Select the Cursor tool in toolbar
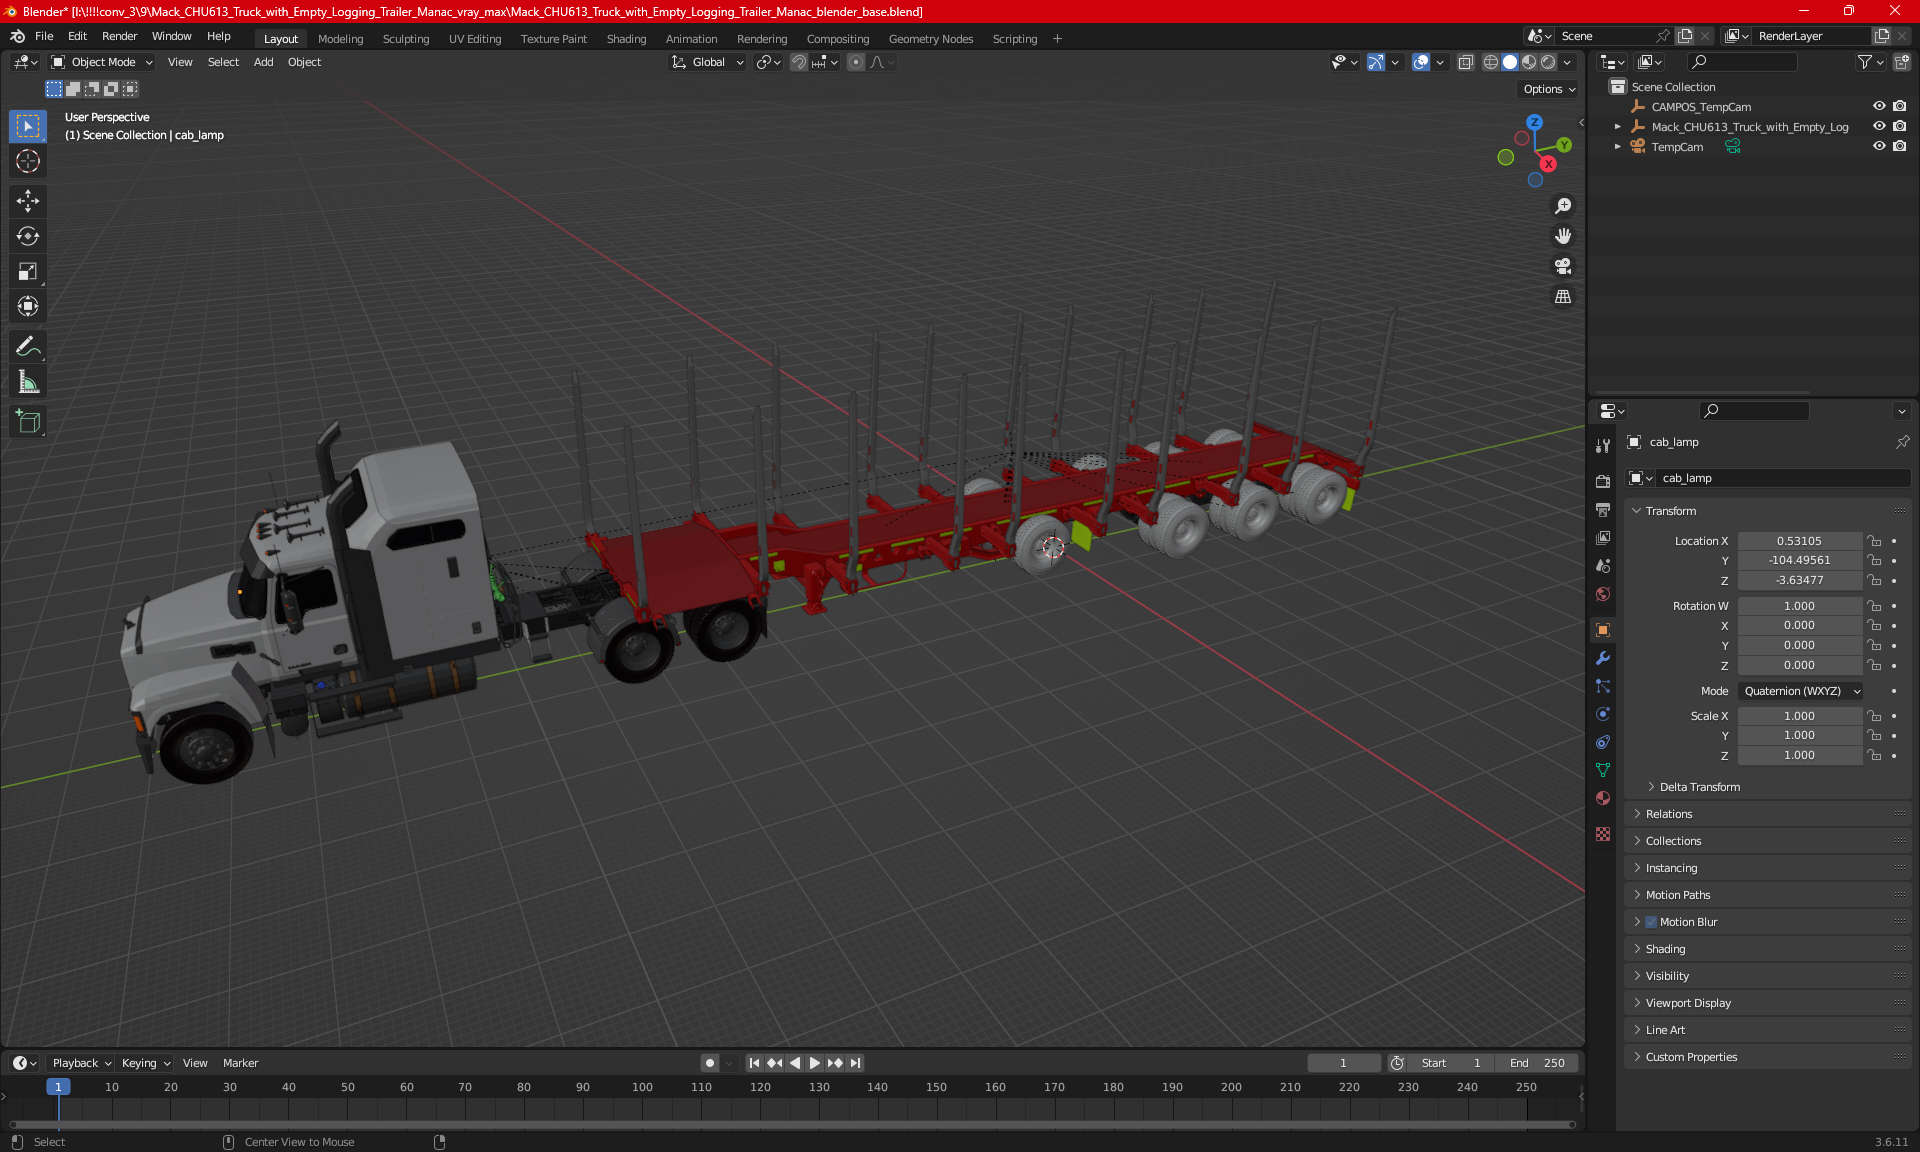The height and width of the screenshot is (1152, 1920). pyautogui.click(x=28, y=161)
